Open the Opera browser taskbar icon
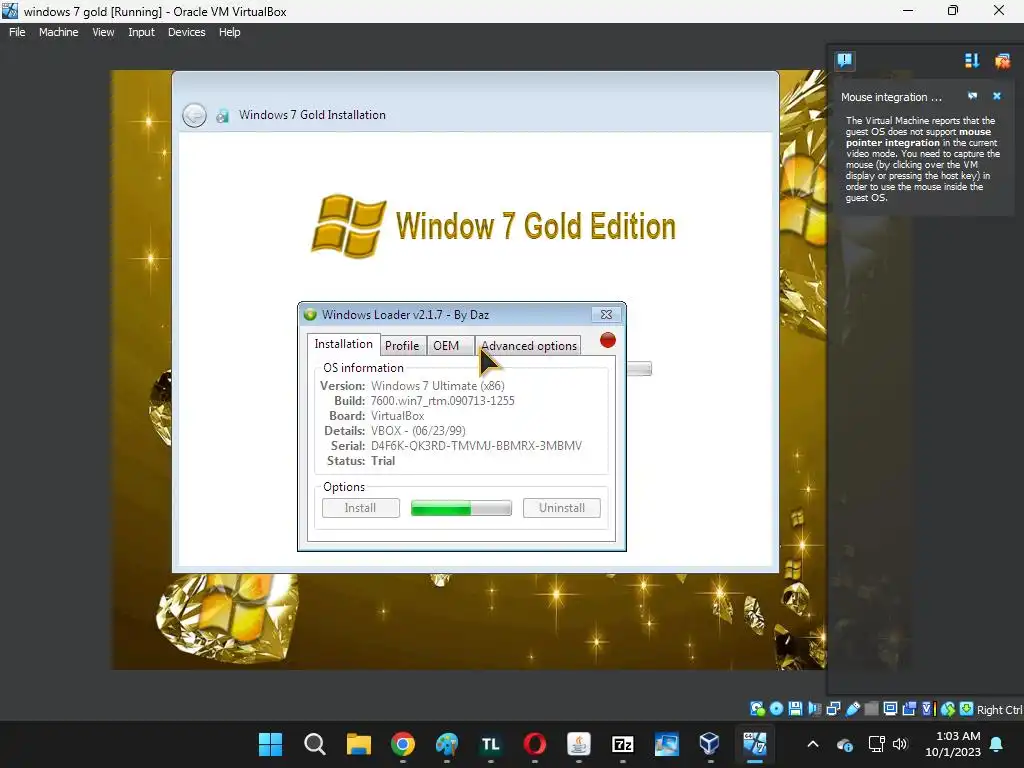 (535, 744)
